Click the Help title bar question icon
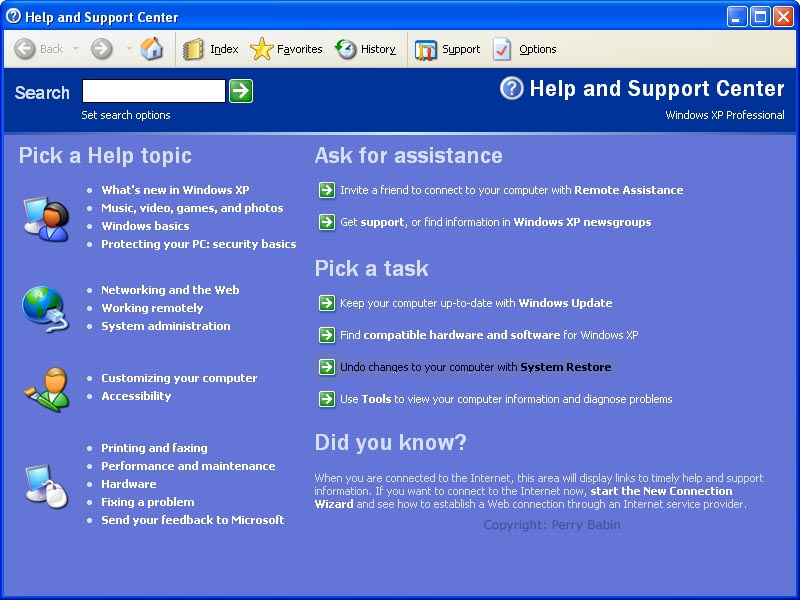This screenshot has width=800, height=600. click(13, 16)
